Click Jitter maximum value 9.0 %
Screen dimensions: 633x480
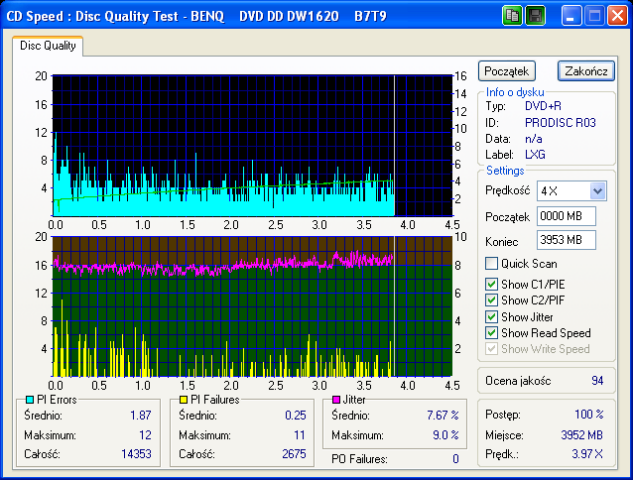(x=446, y=435)
